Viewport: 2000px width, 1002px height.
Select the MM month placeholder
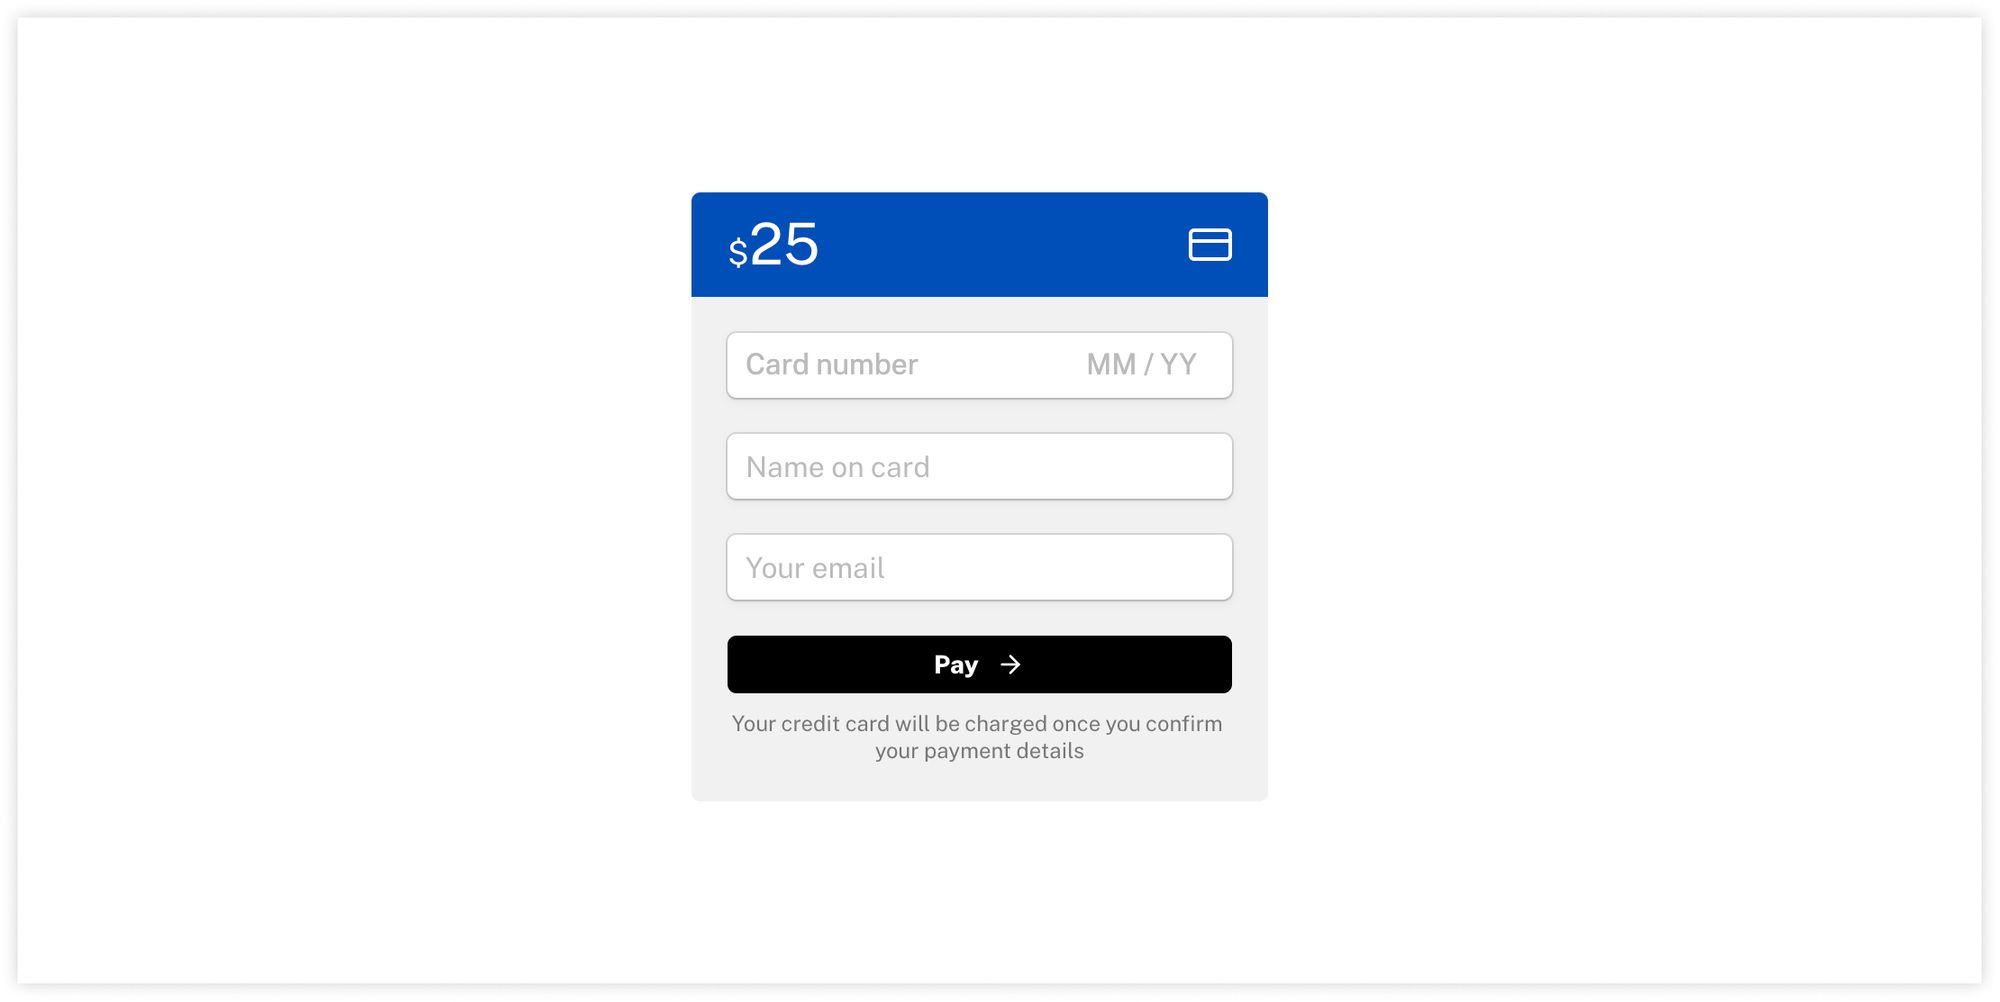[x=1111, y=364]
